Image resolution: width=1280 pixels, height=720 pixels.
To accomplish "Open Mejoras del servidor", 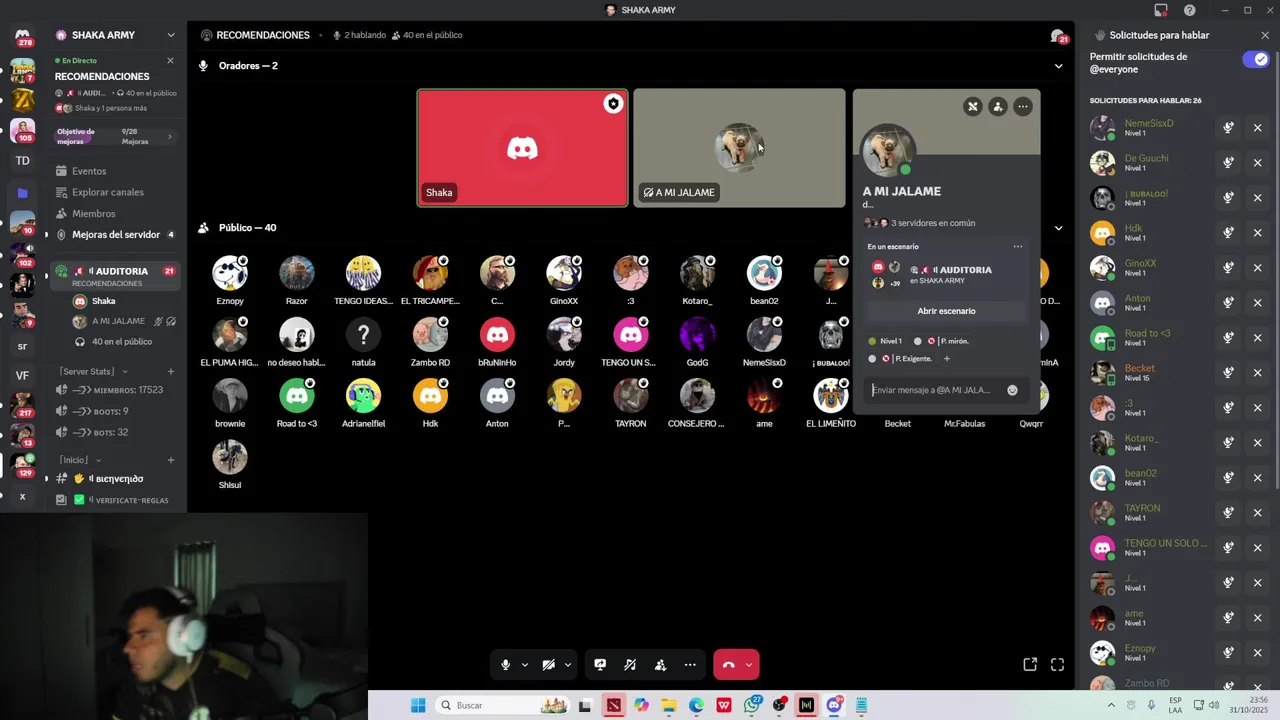I will coord(116,235).
